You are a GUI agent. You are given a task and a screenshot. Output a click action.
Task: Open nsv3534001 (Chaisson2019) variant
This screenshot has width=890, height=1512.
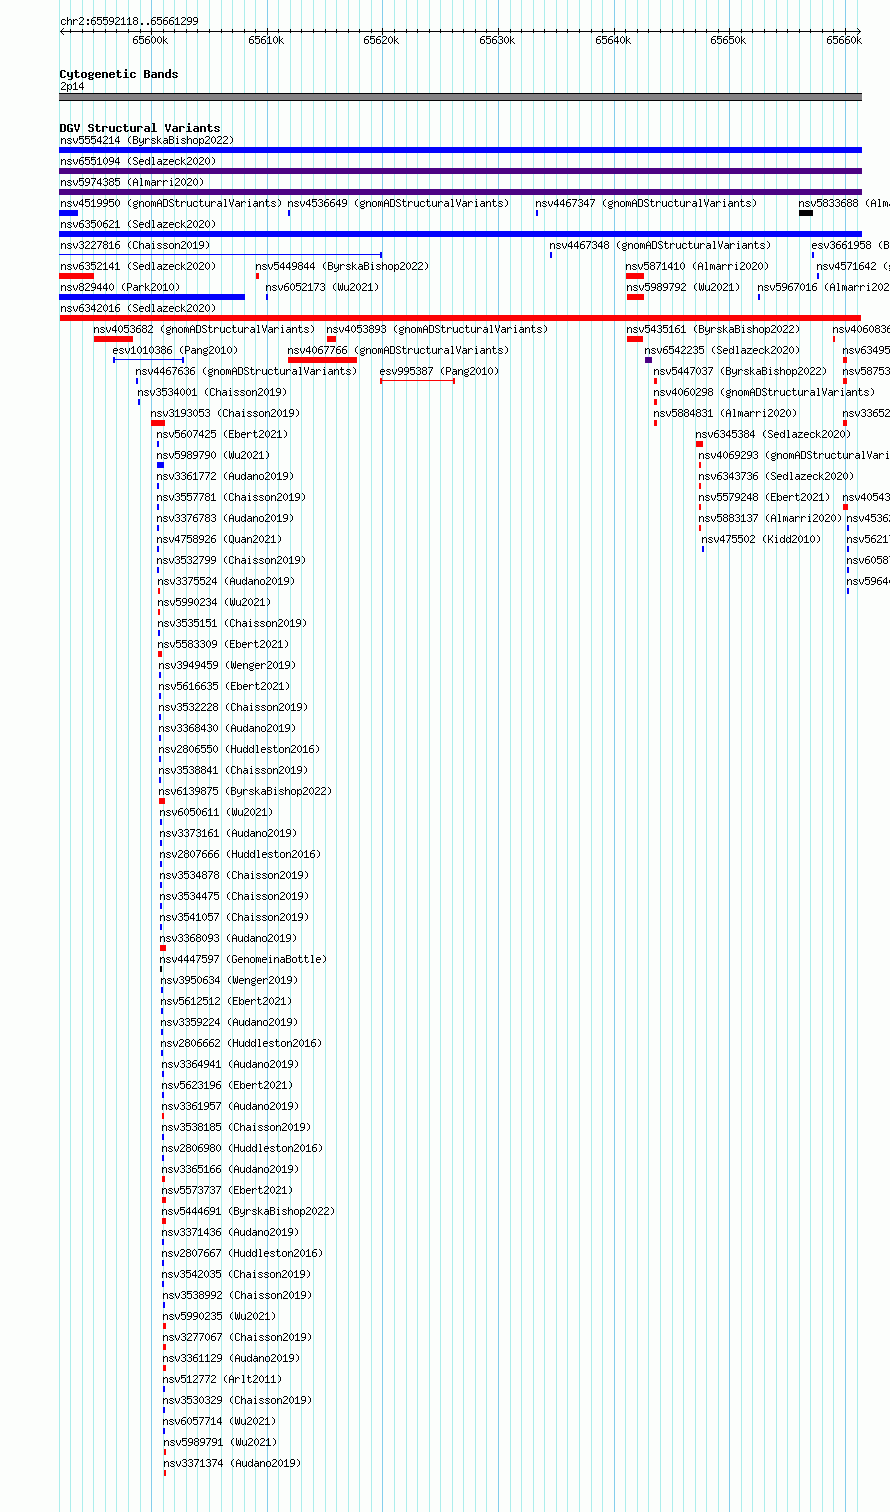coord(212,393)
